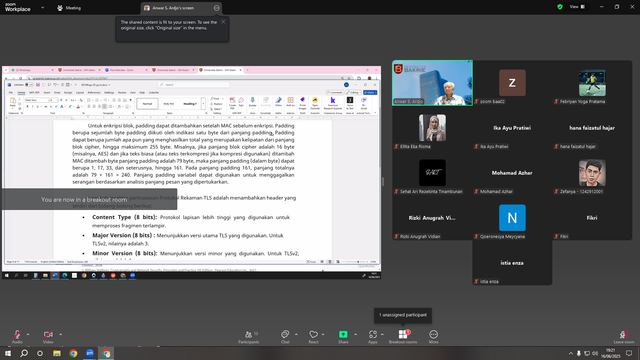The height and width of the screenshot is (360, 640).
Task: Open Zoom Workplace dropdown chevron
Action: click(x=42, y=7)
